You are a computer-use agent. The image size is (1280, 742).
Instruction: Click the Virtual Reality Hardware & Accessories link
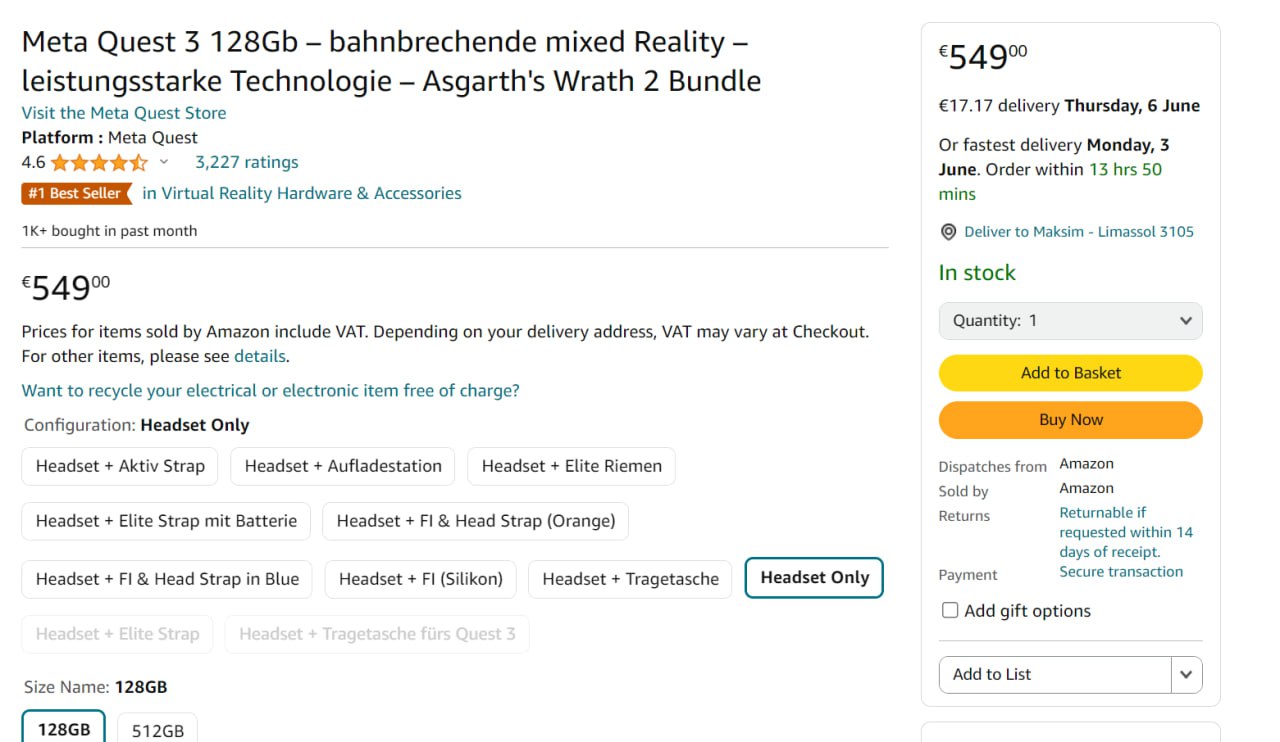[301, 193]
